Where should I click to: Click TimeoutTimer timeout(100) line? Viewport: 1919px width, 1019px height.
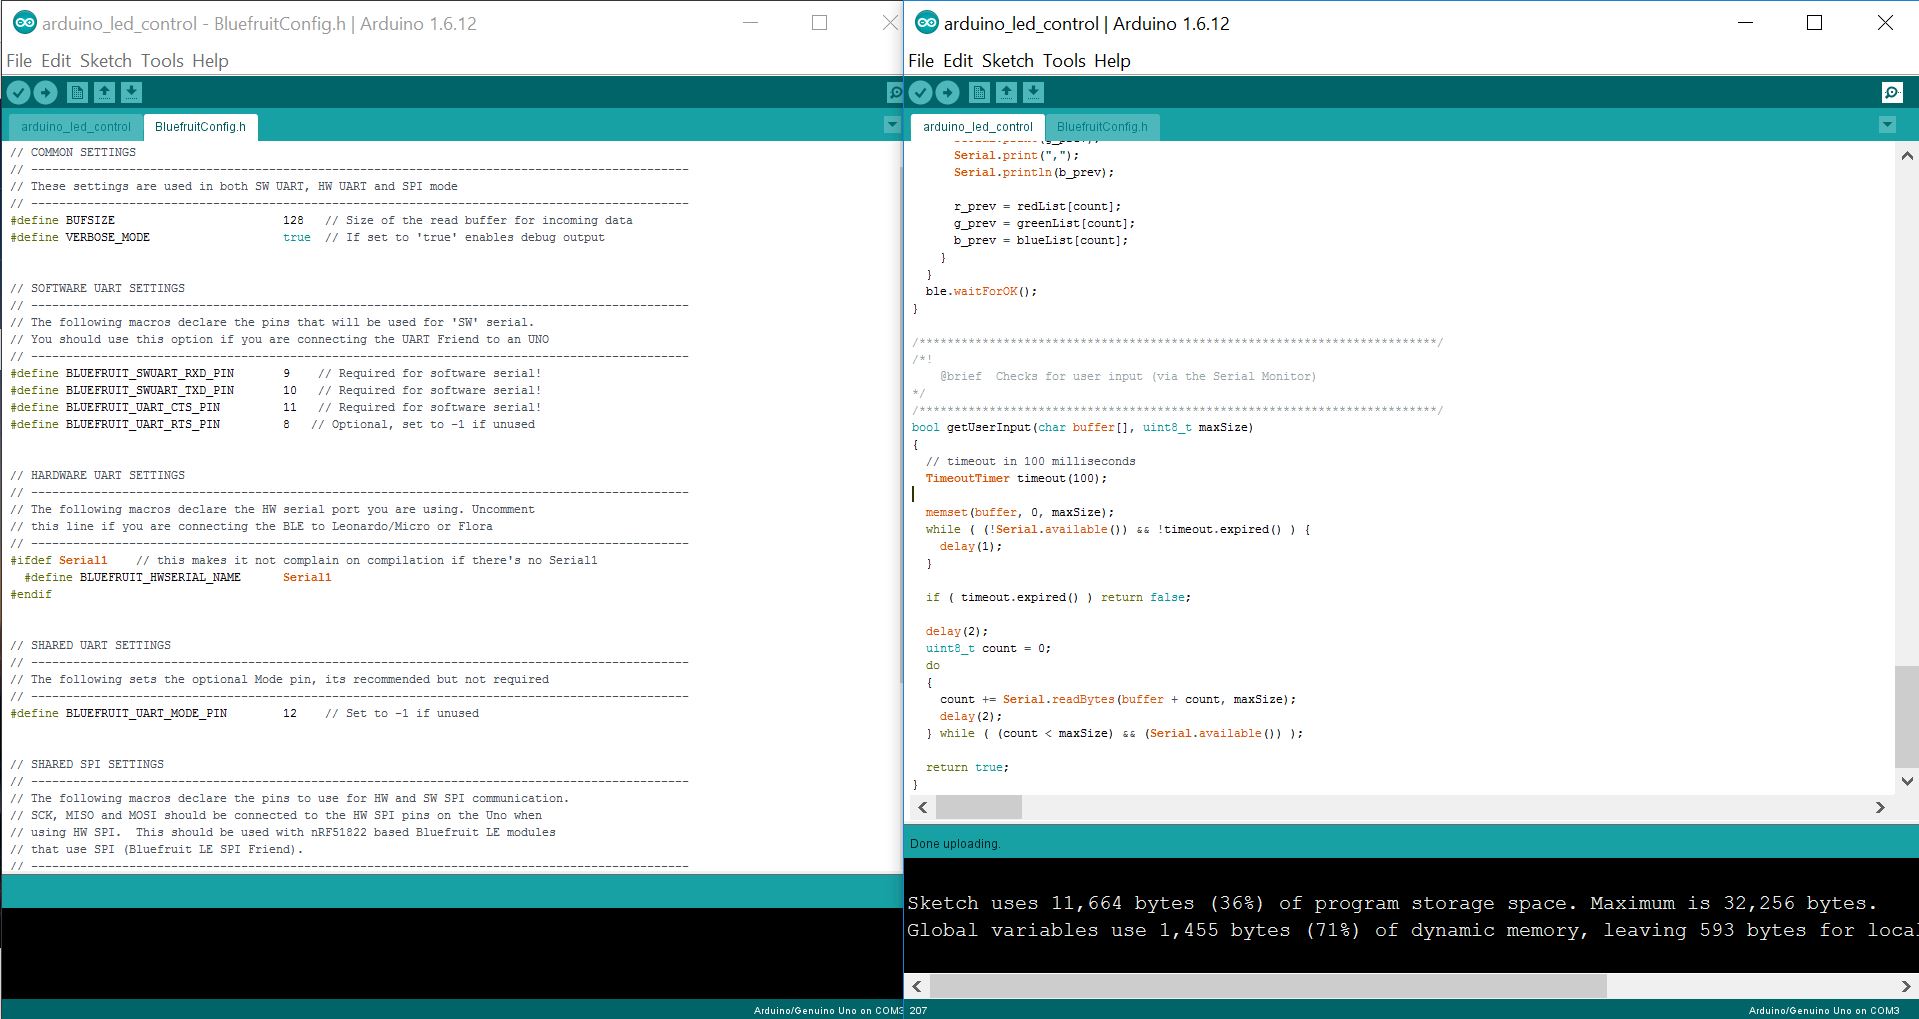1016,478
